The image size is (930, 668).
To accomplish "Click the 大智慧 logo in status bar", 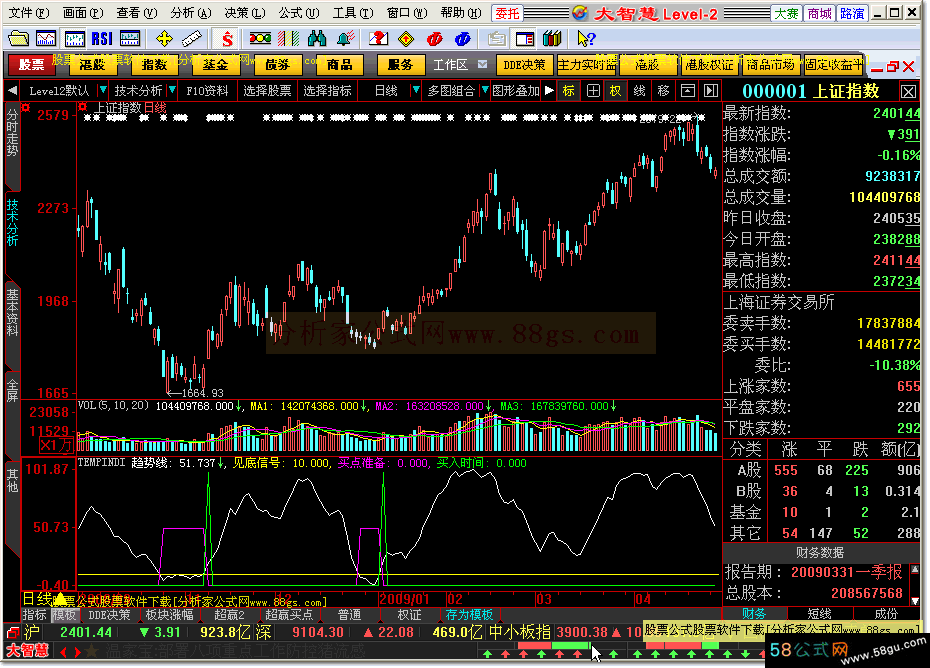I will [27, 651].
